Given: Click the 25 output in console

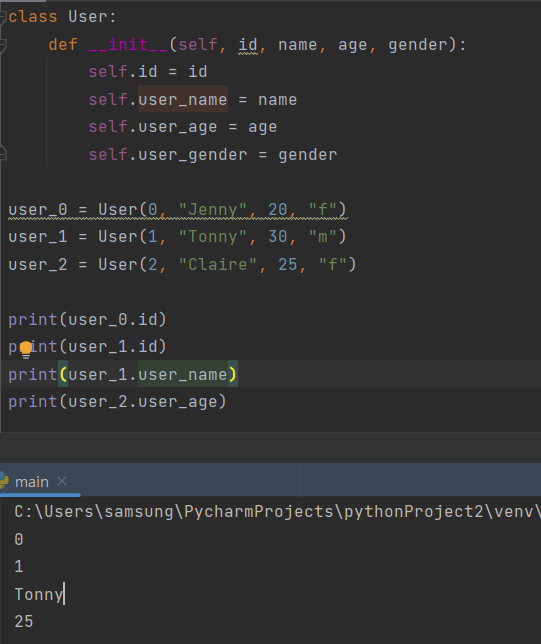Looking at the screenshot, I should point(23,621).
